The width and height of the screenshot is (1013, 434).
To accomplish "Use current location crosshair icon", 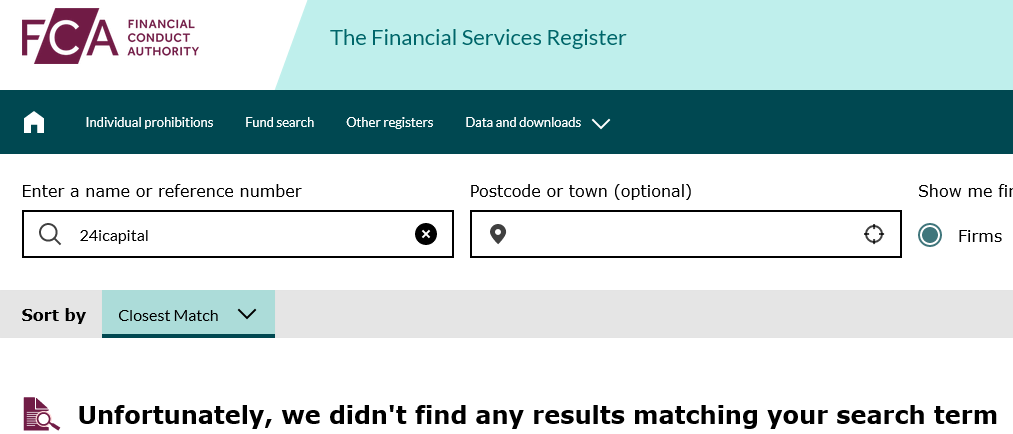I will [x=873, y=234].
